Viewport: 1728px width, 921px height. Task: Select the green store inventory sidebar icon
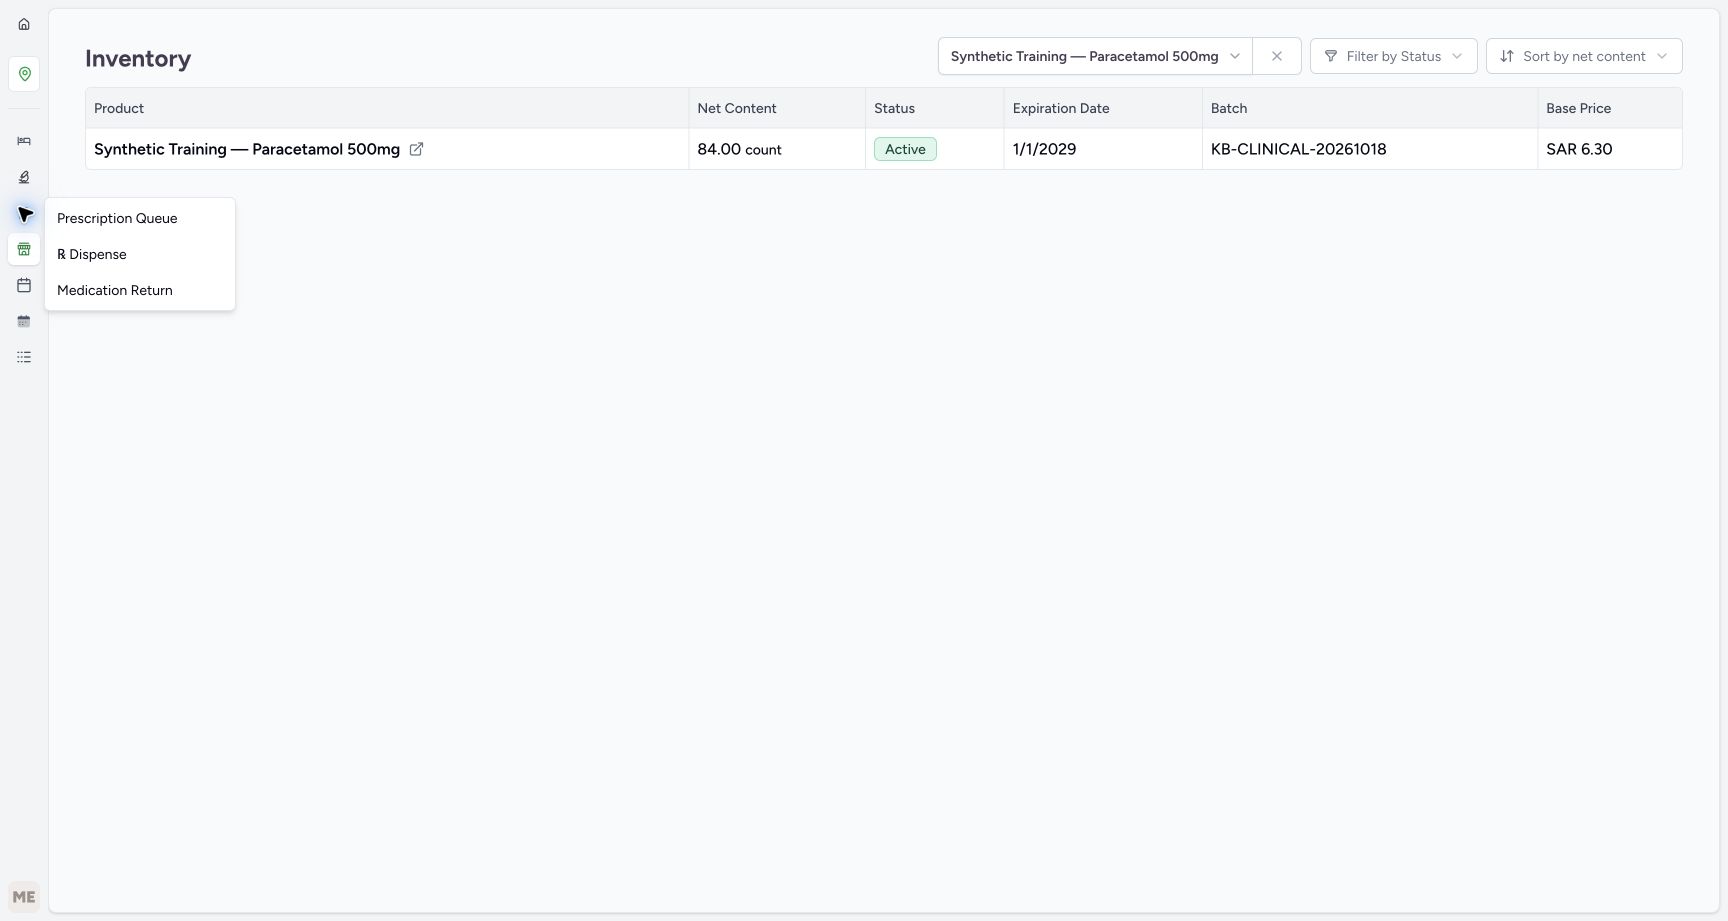pyautogui.click(x=24, y=249)
